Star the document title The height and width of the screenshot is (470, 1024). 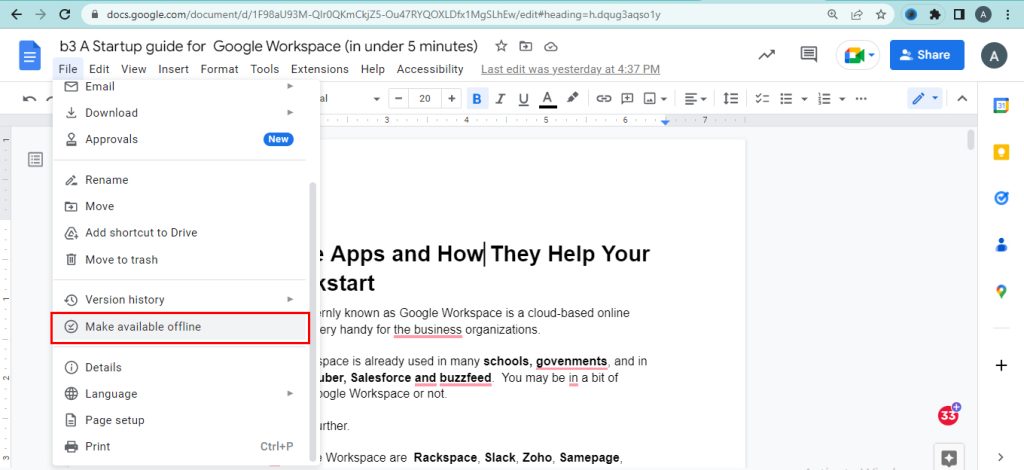click(x=501, y=46)
